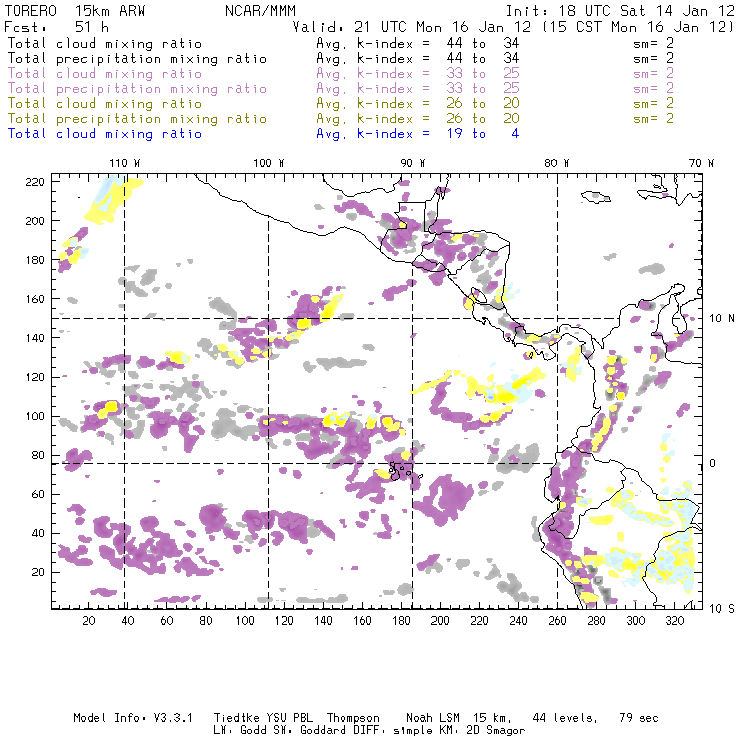This screenshot has width=740, height=740.
Task: Click the "Valid: 21 UTC Mon 16 Jan 12" text
Action: (x=412, y=26)
